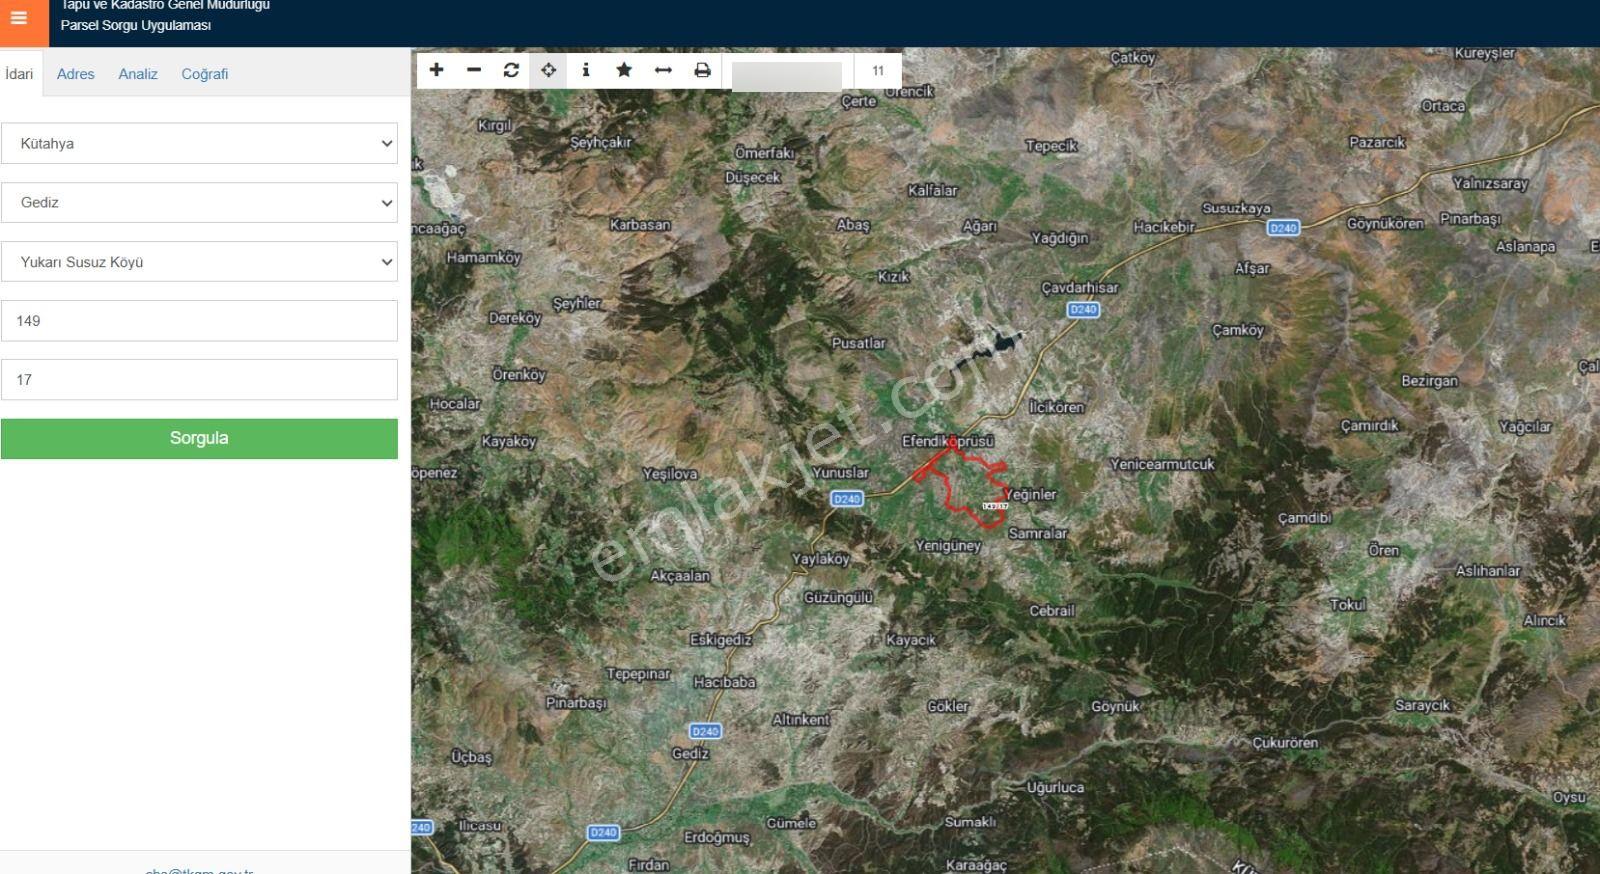1600x874 pixels.
Task: Click the Yenicearmutcuk place label
Action: [x=1162, y=464]
